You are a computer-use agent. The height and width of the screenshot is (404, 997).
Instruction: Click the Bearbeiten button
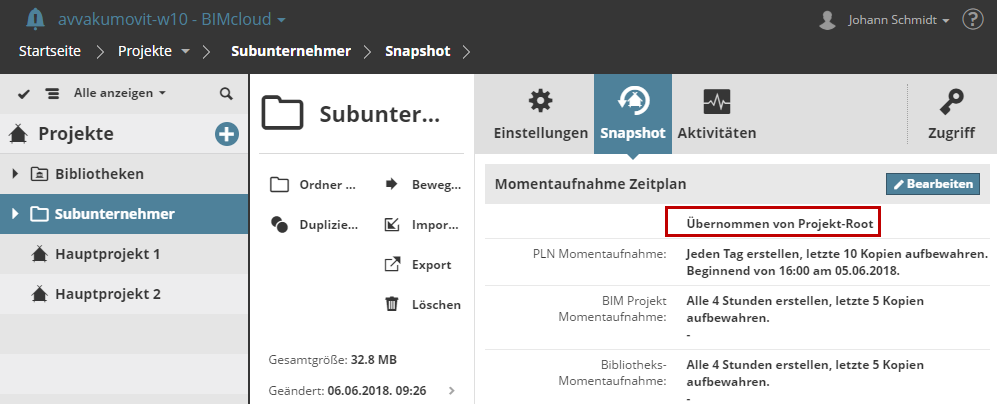pyautogui.click(x=933, y=184)
